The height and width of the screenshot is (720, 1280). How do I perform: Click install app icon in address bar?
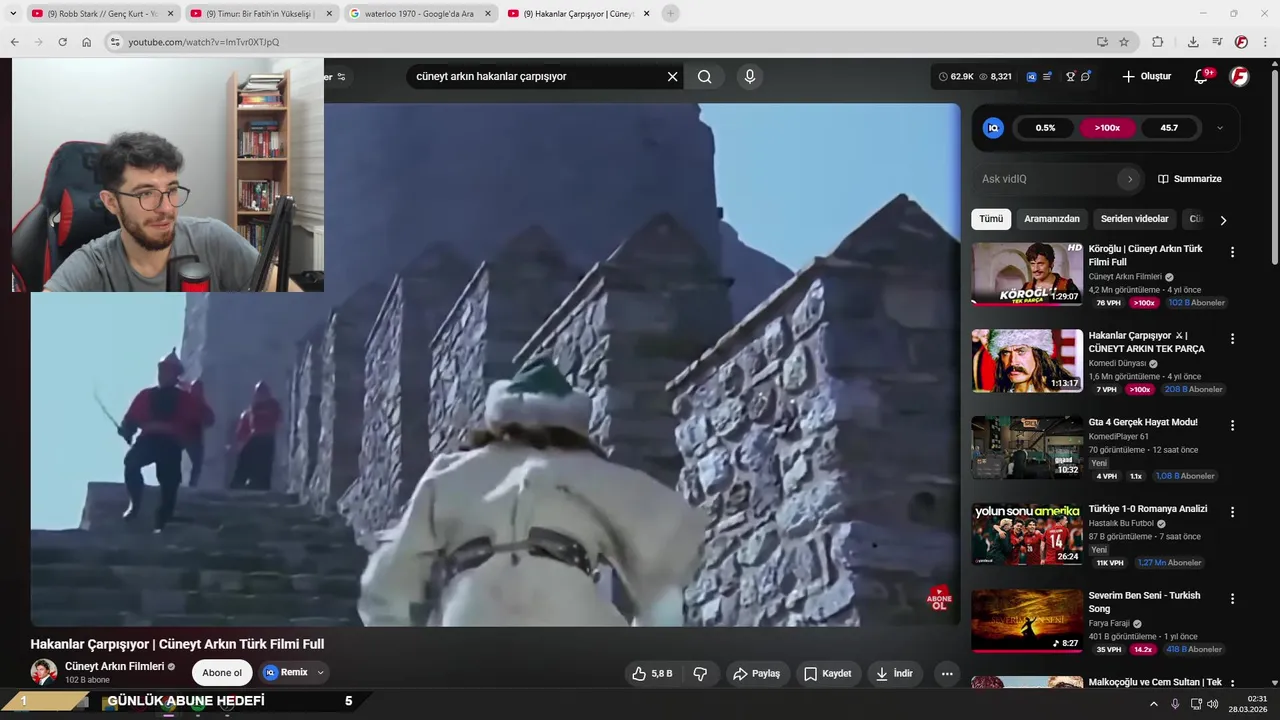1102,42
